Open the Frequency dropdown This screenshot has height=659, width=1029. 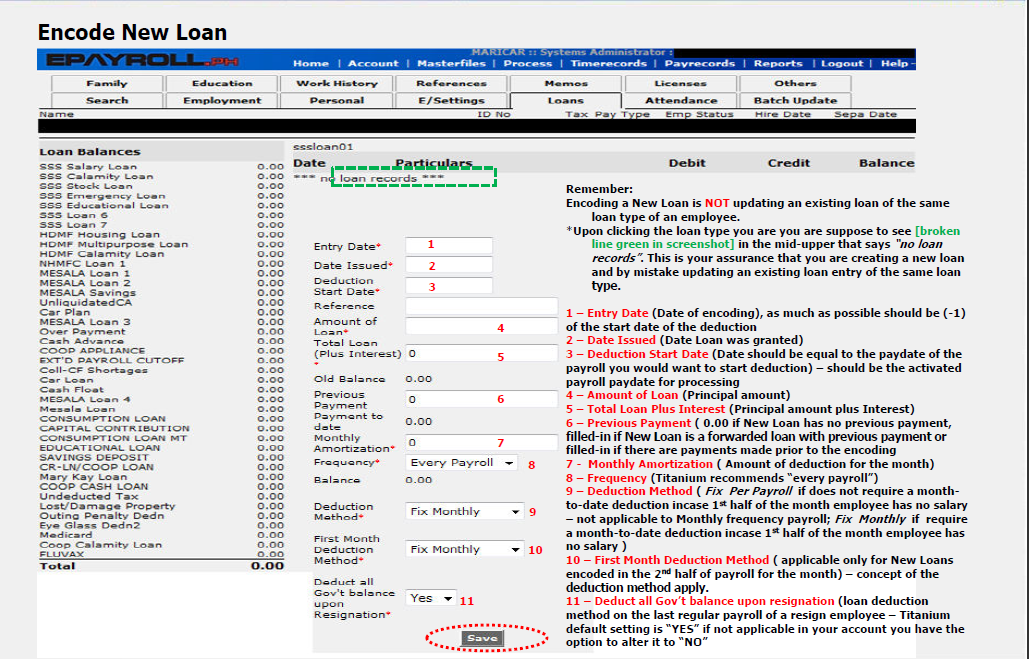point(461,463)
